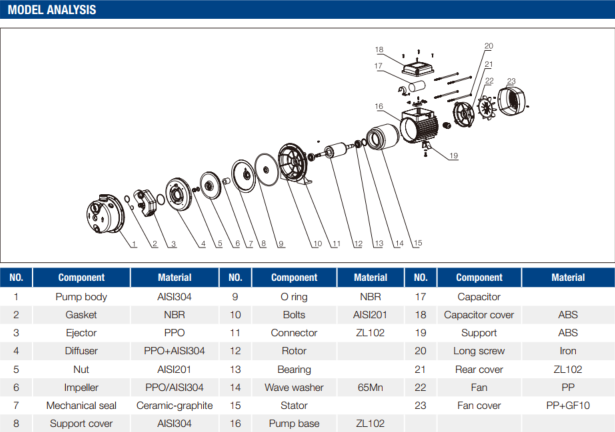Image resolution: width=615 pixels, height=432 pixels.
Task: Select the Ceramic-graphite material cell
Action: (168, 405)
